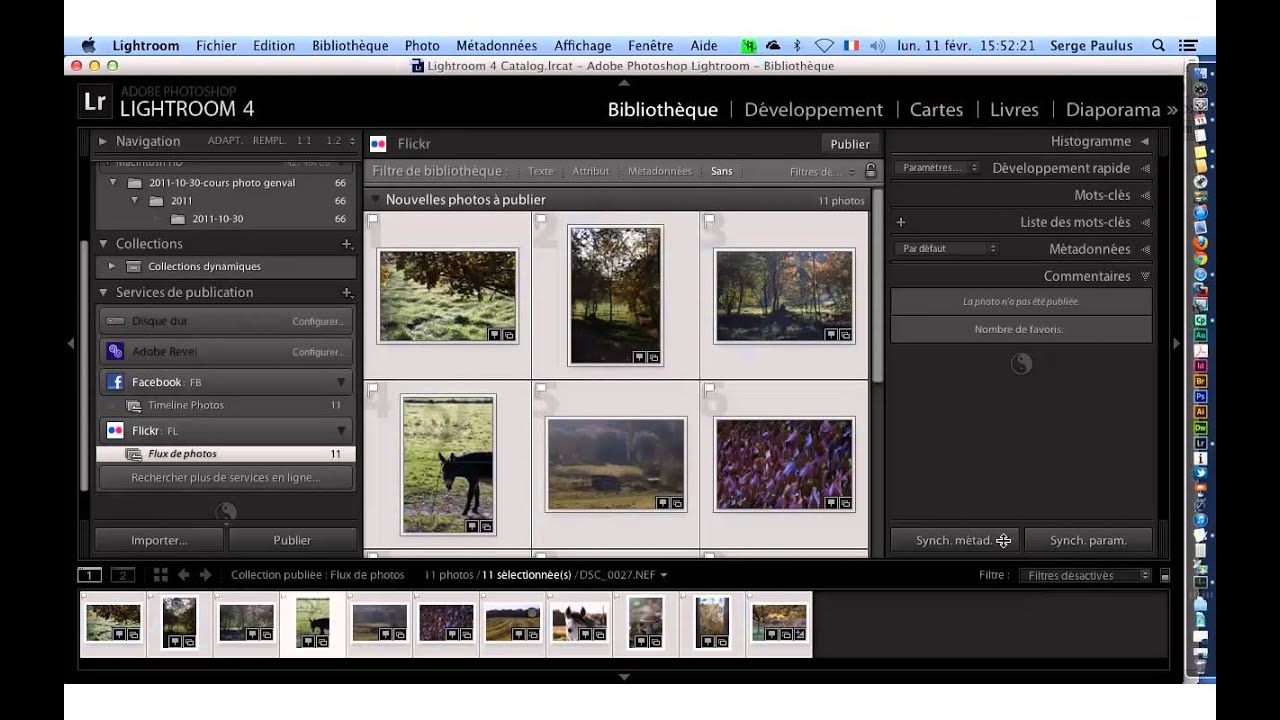The image size is (1280, 720).
Task: Hide the right panel with the edge arrow
Action: point(1176,343)
